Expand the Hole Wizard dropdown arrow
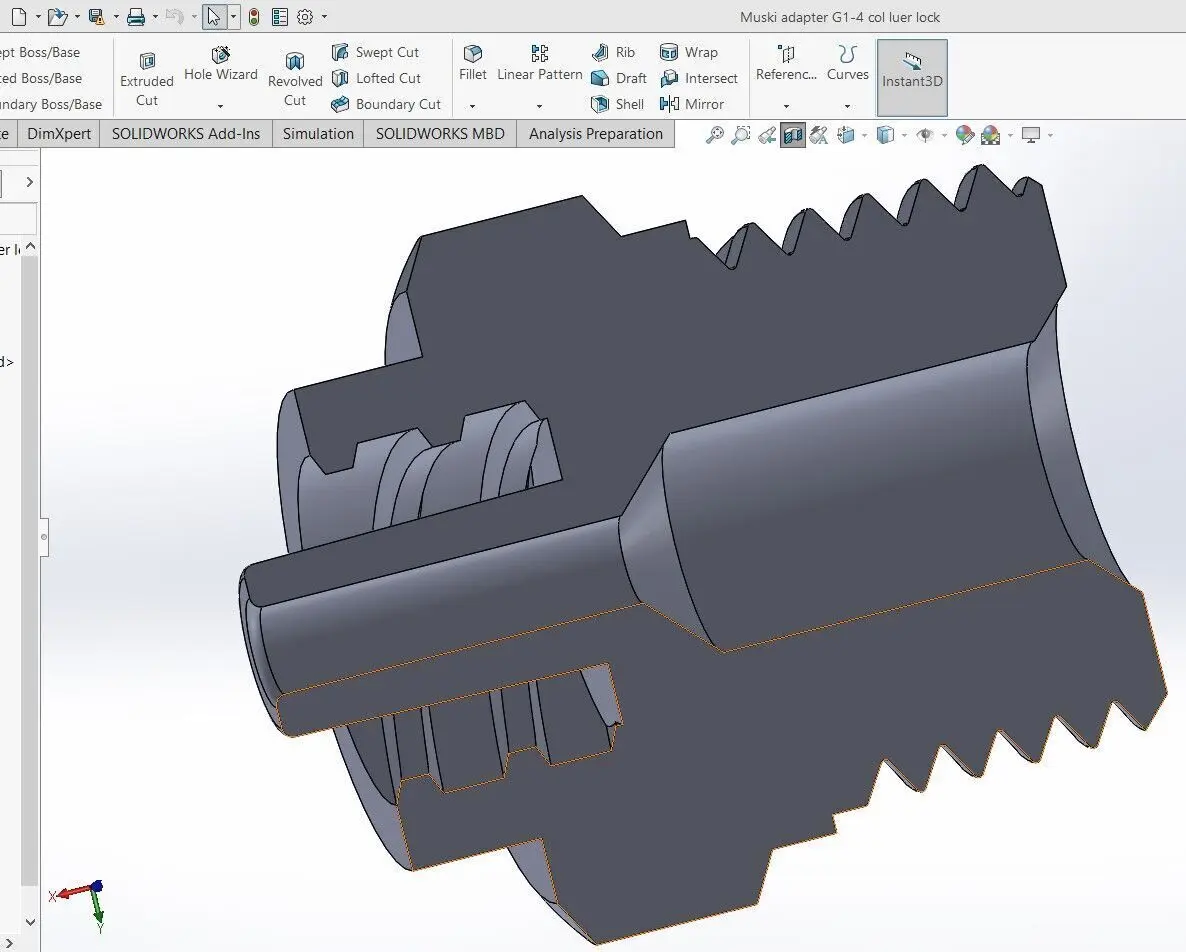1186x952 pixels. (x=220, y=106)
